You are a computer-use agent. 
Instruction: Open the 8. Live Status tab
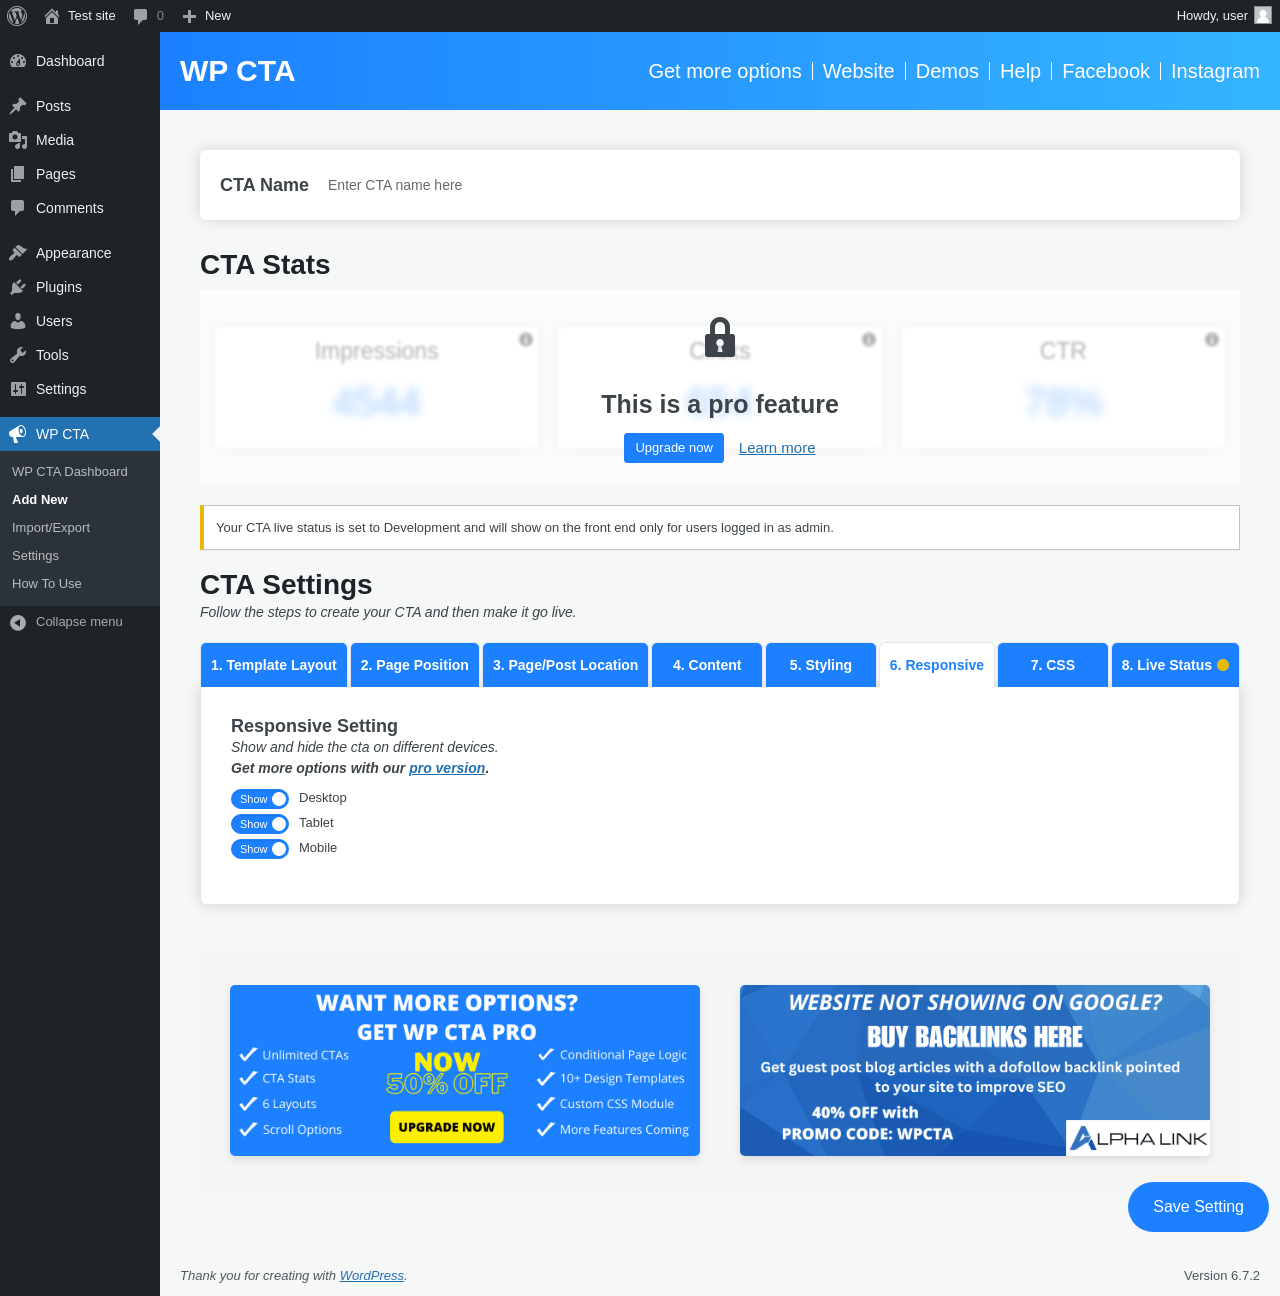coord(1175,665)
